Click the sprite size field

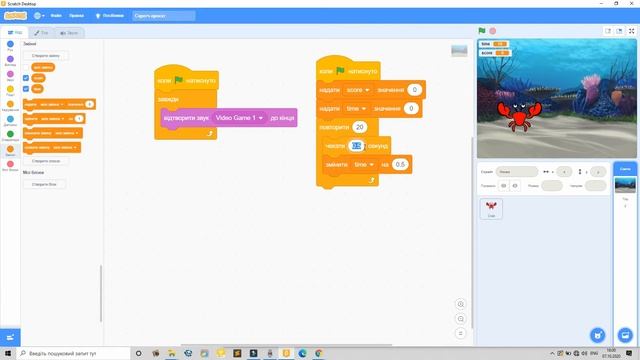pyautogui.click(x=552, y=186)
